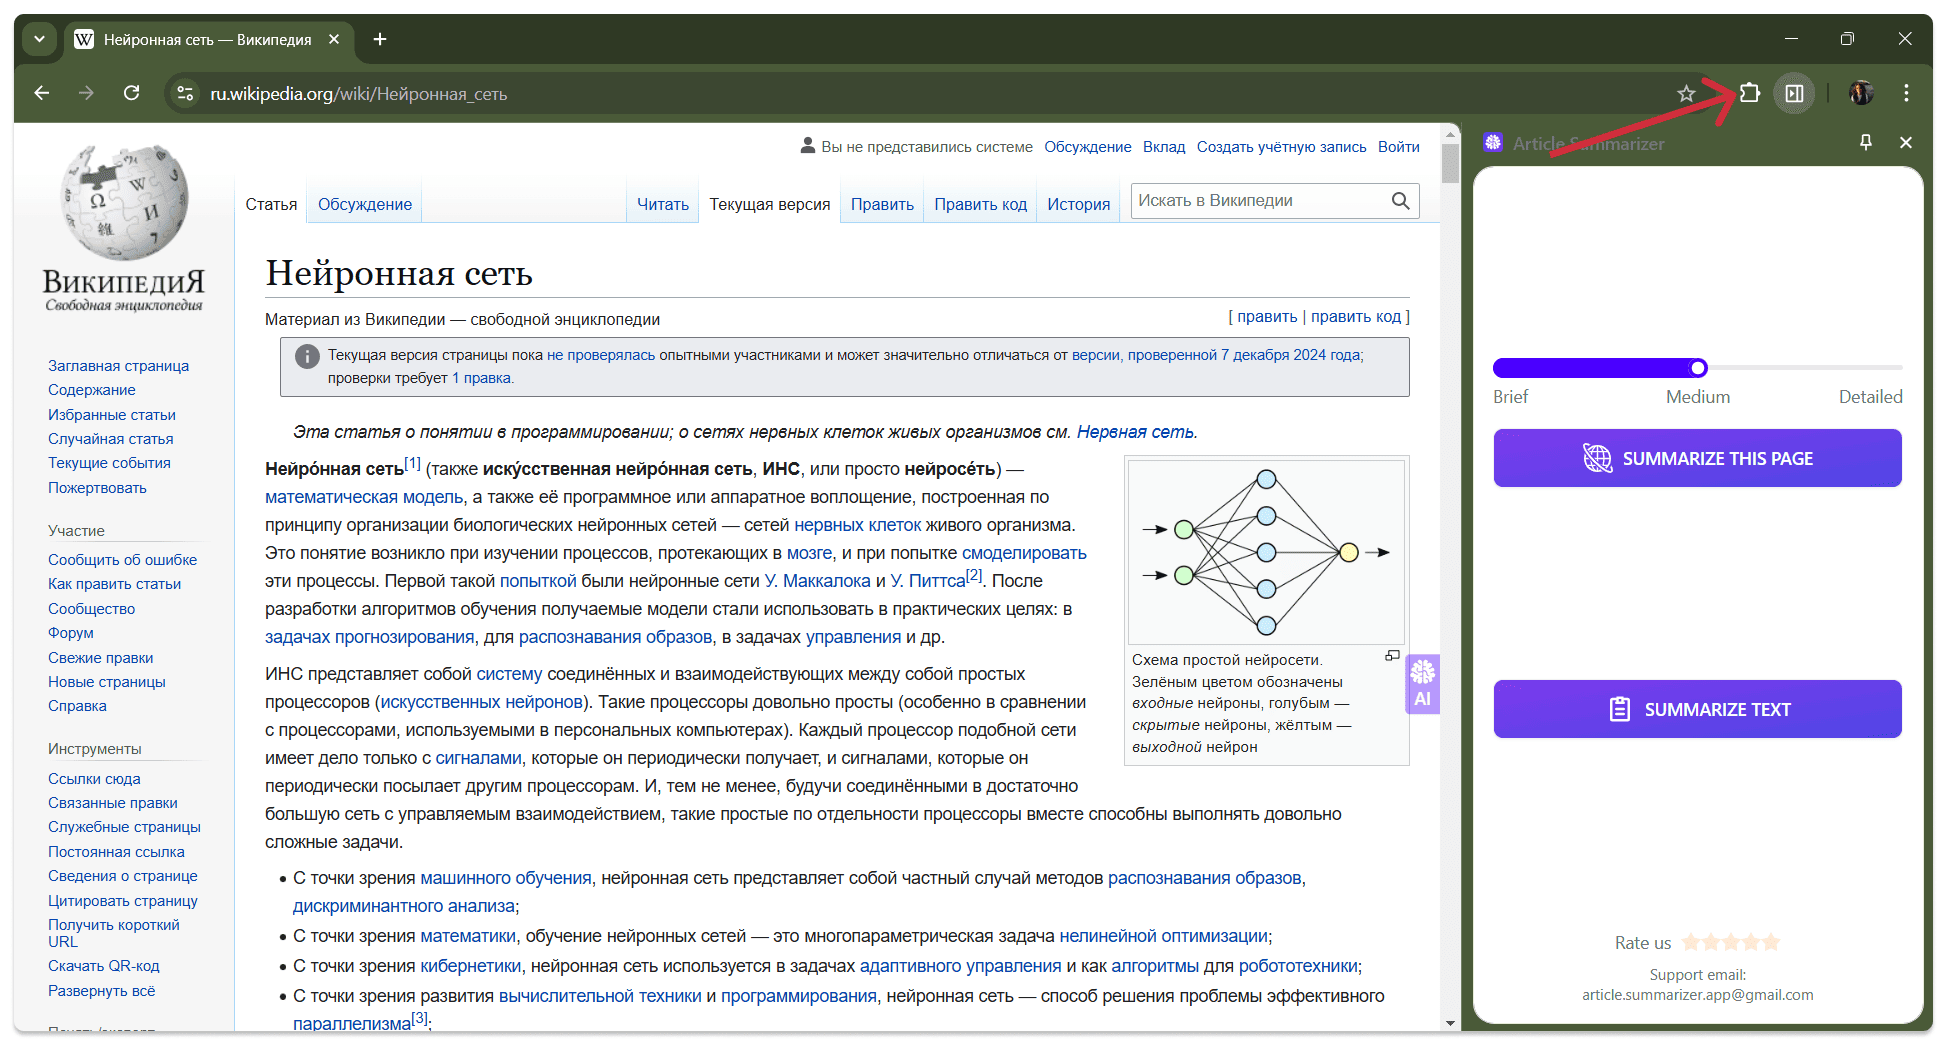Open a new browser tab
1947x1045 pixels.
point(380,39)
